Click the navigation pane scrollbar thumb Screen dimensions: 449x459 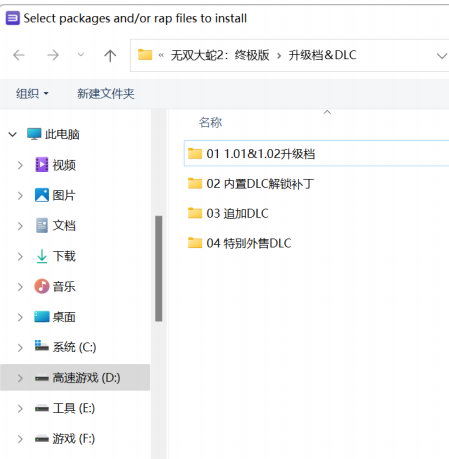[x=159, y=269]
